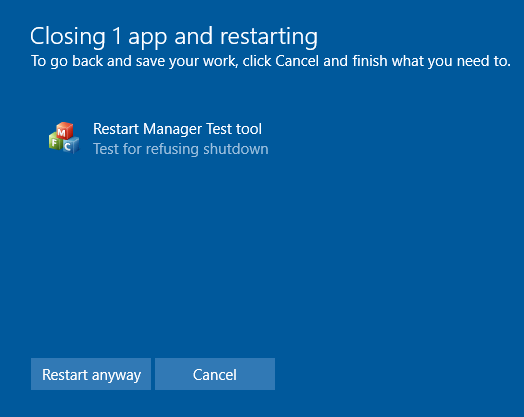Click the MFC cubes app icon

[64, 138]
